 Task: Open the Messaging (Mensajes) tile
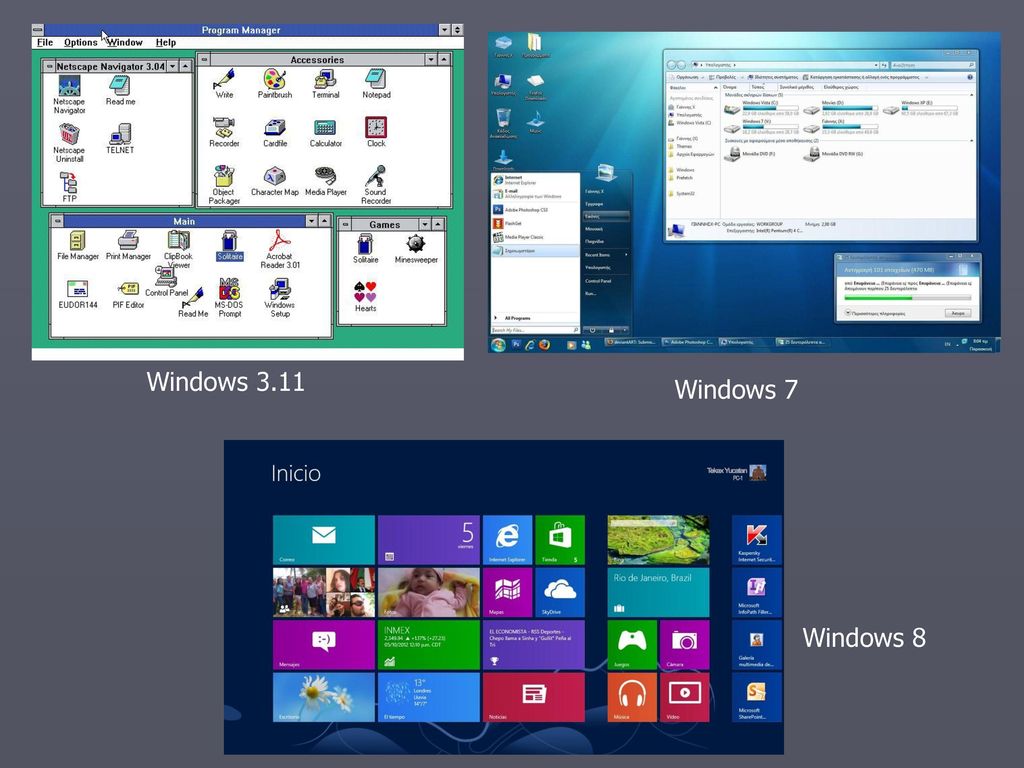point(324,645)
